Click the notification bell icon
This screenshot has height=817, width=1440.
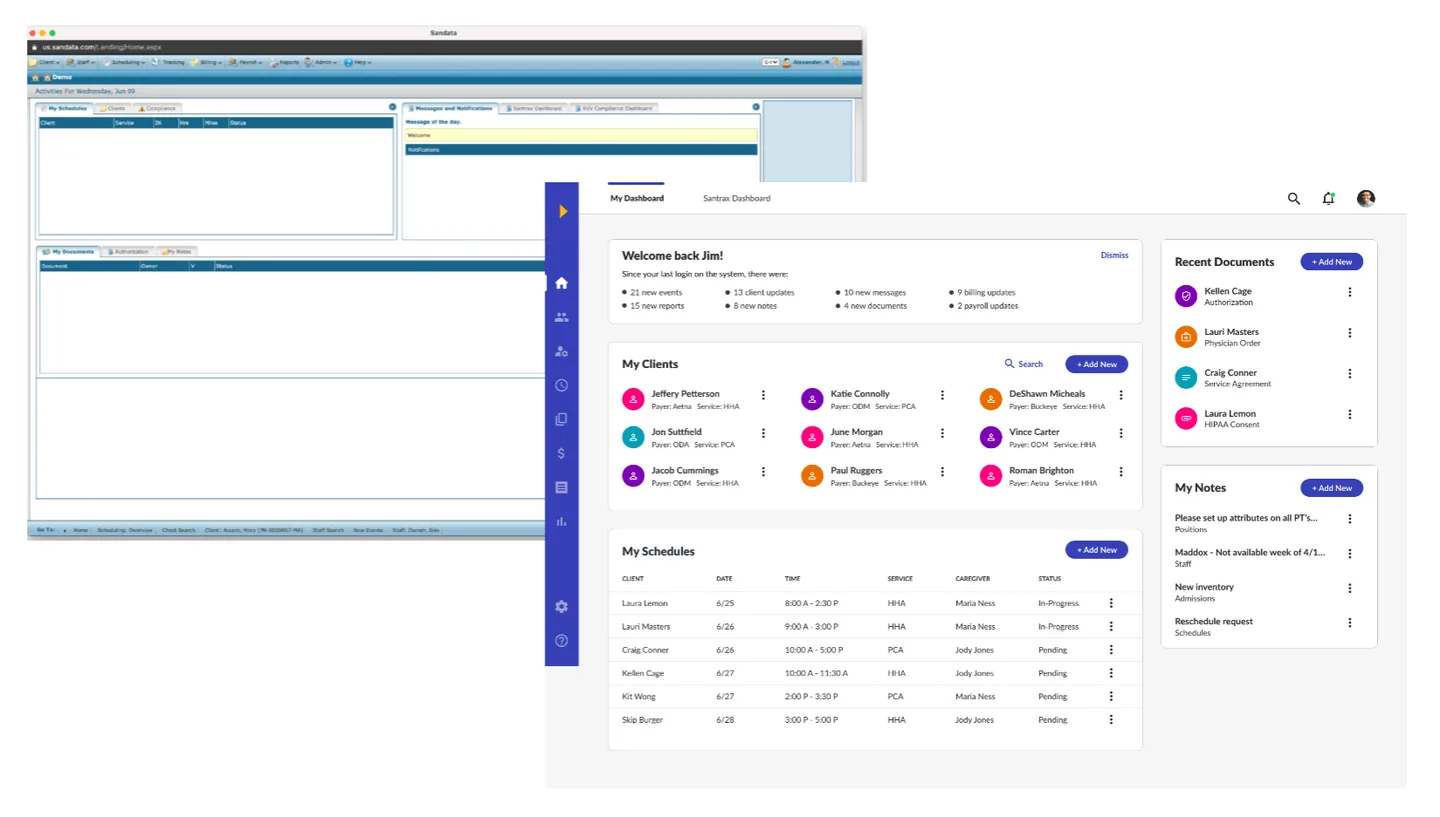1328,198
